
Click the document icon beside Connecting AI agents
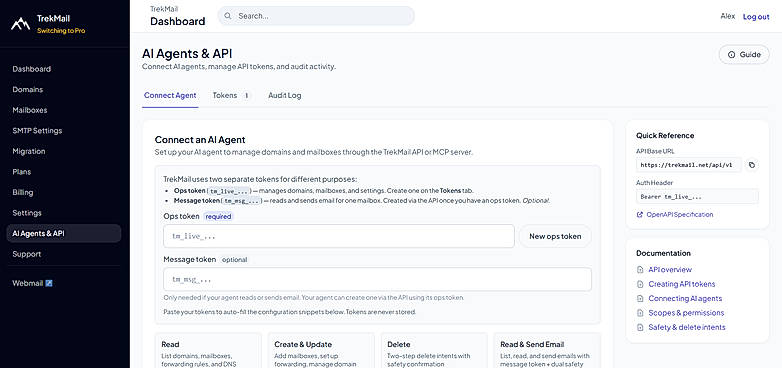640,299
